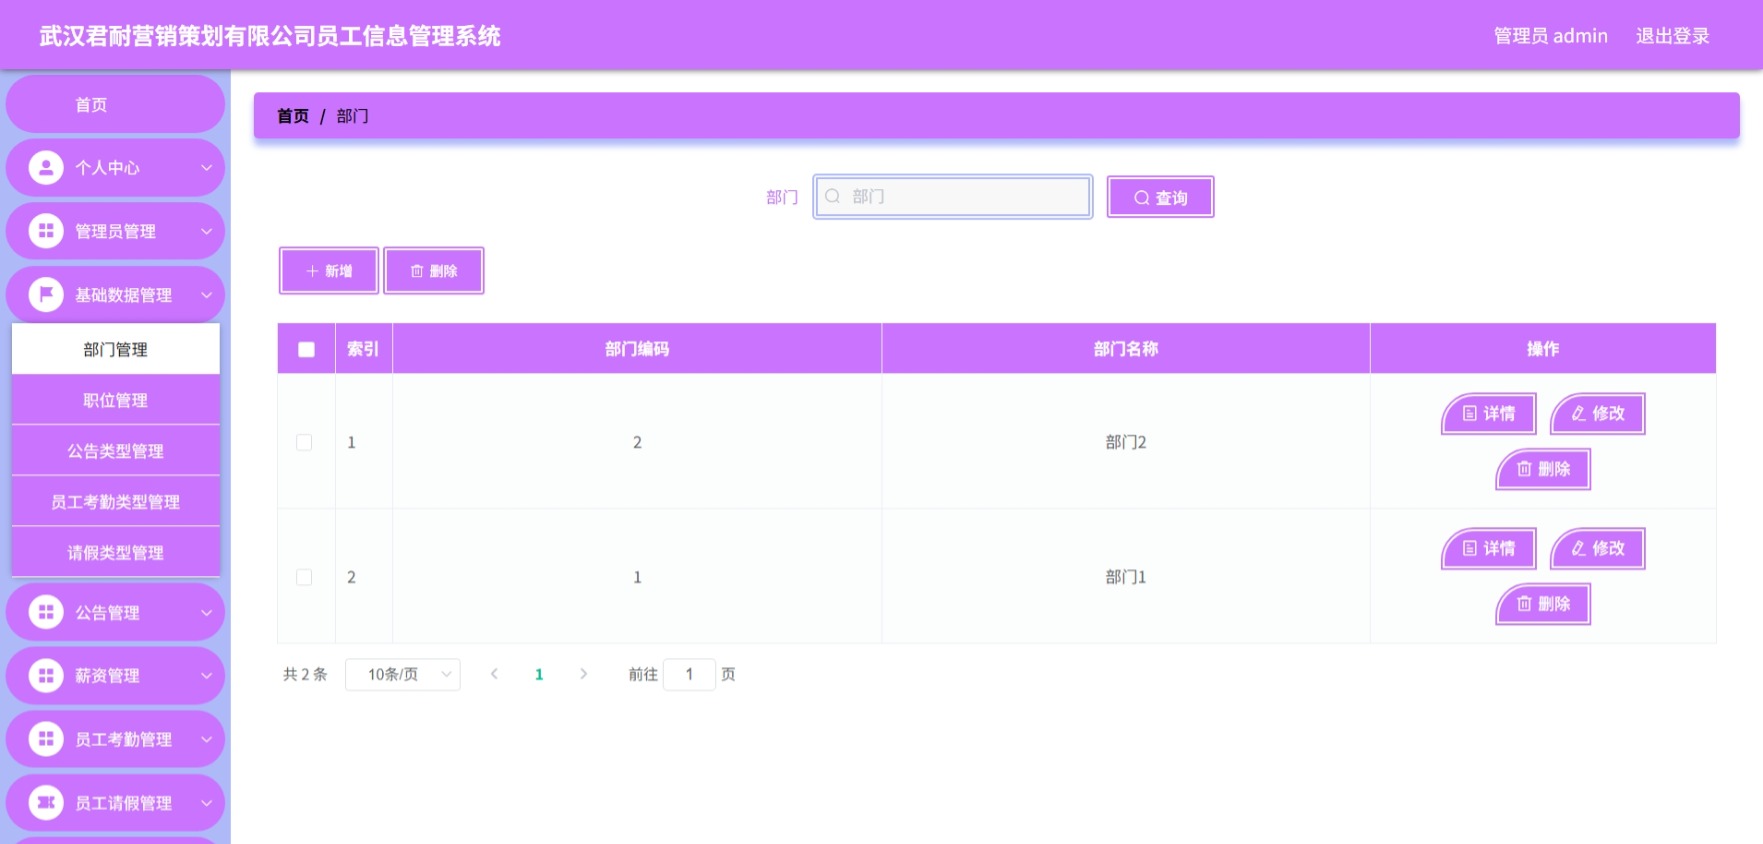Viewport: 1763px width, 844px height.
Task: Click the toolbar 删除 batch delete button
Action: [434, 271]
